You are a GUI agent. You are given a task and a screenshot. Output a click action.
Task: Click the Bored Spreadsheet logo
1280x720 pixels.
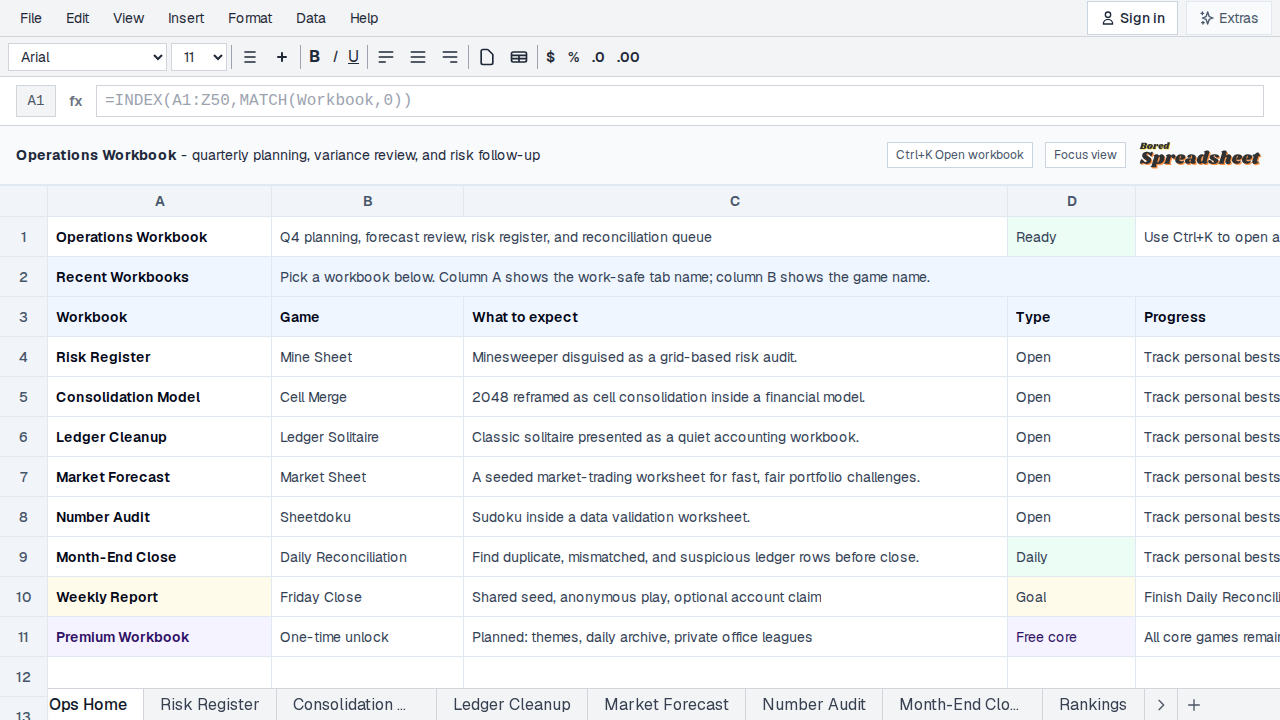point(1200,155)
